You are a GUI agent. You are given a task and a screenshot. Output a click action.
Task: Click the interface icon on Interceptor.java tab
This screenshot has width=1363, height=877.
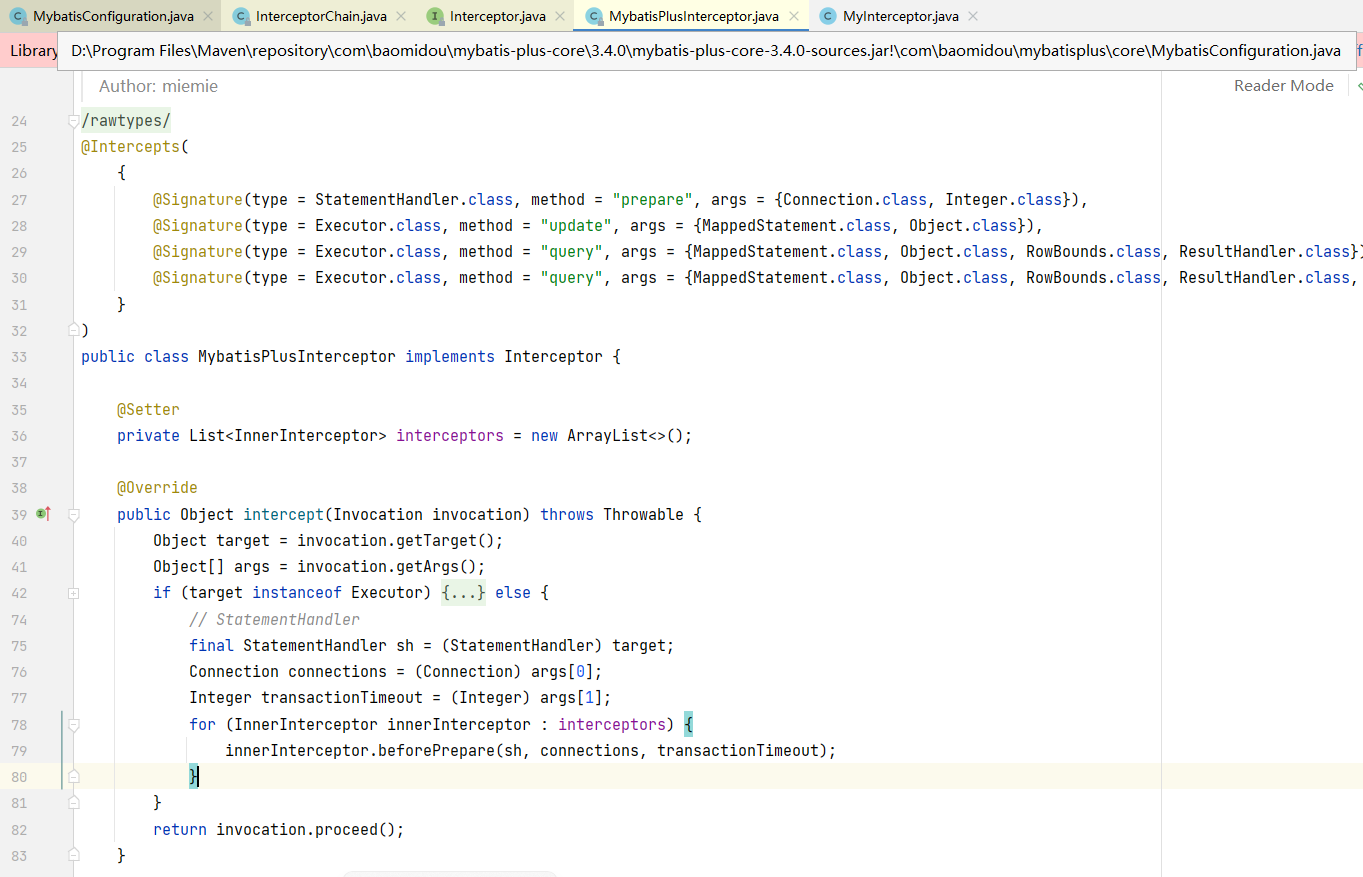tap(434, 16)
